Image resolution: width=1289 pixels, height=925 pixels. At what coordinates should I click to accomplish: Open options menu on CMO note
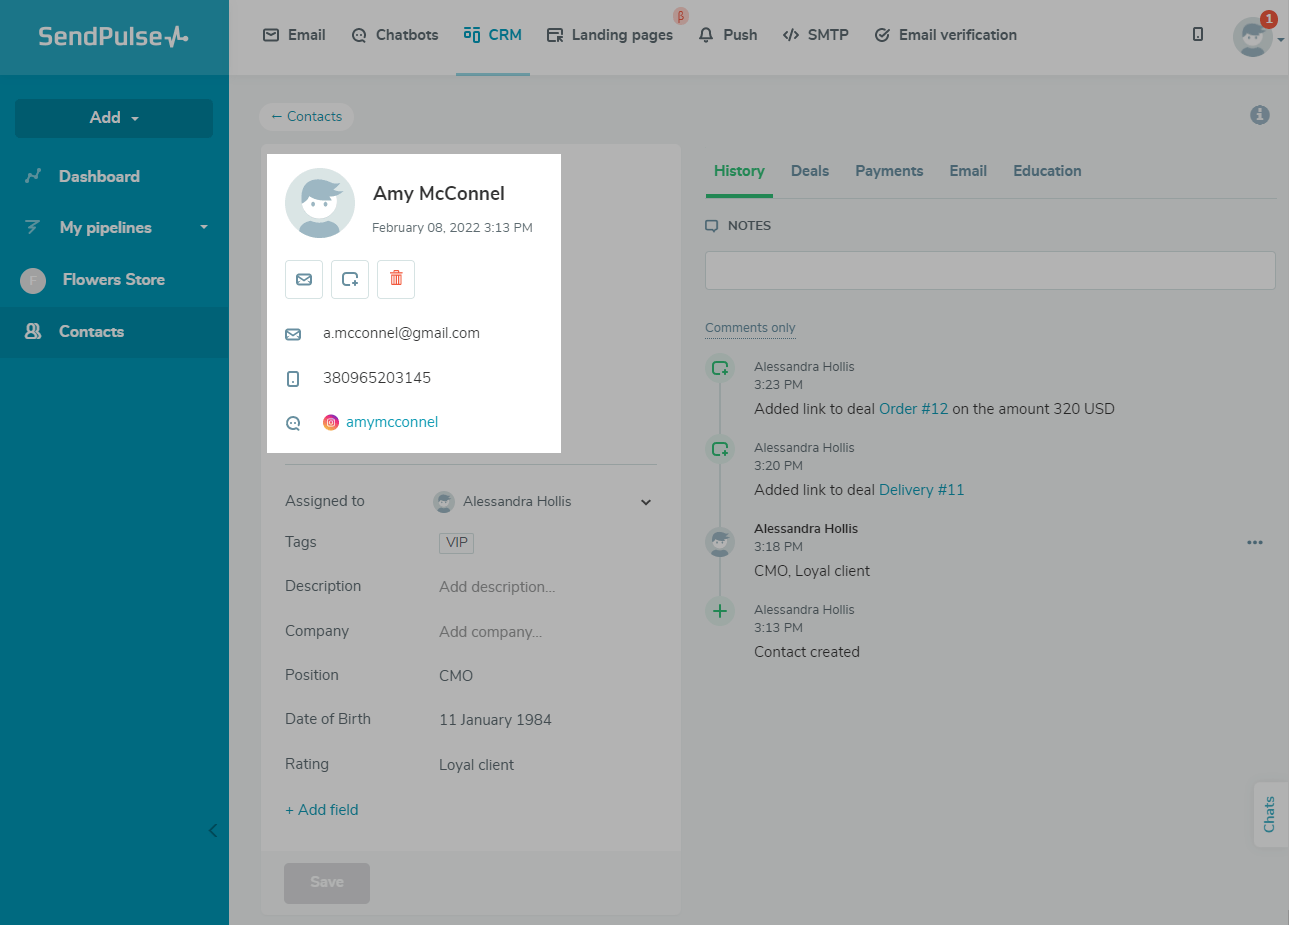[1254, 542]
